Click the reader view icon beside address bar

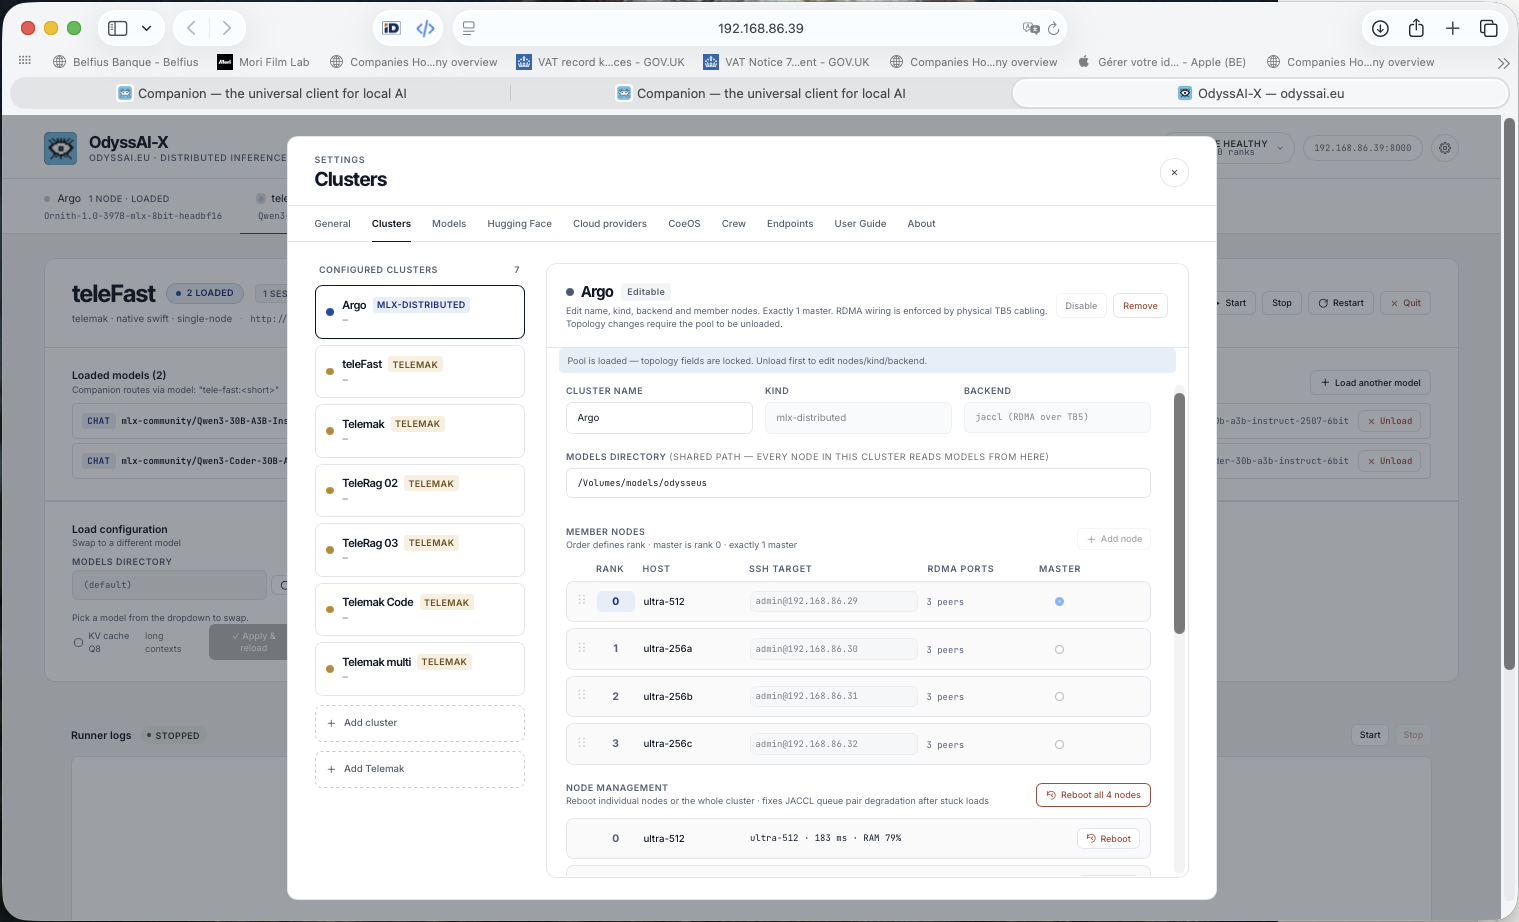469,28
